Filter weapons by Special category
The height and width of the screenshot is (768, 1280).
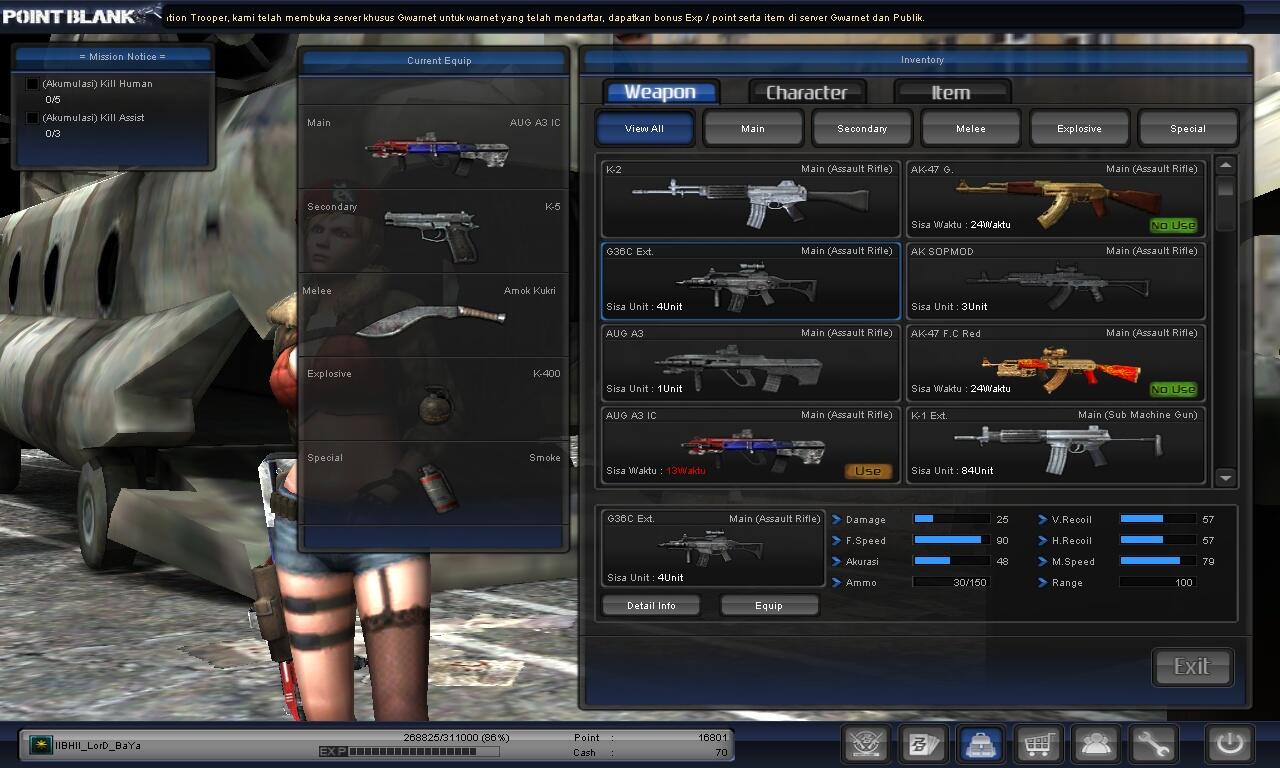pyautogui.click(x=1188, y=128)
